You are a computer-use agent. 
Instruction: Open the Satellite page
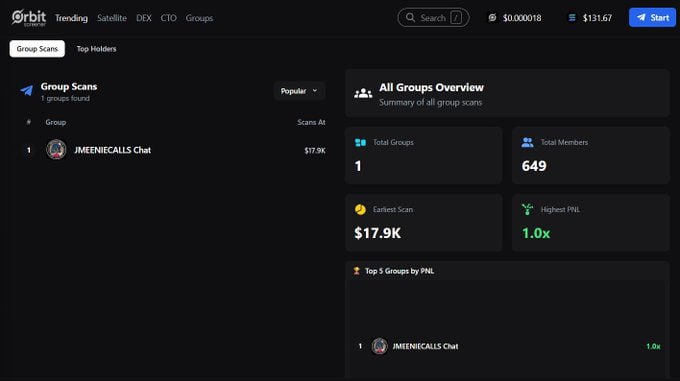coord(112,18)
